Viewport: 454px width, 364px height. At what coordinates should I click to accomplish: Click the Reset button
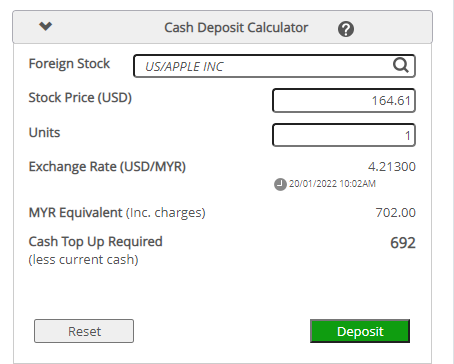(x=84, y=331)
